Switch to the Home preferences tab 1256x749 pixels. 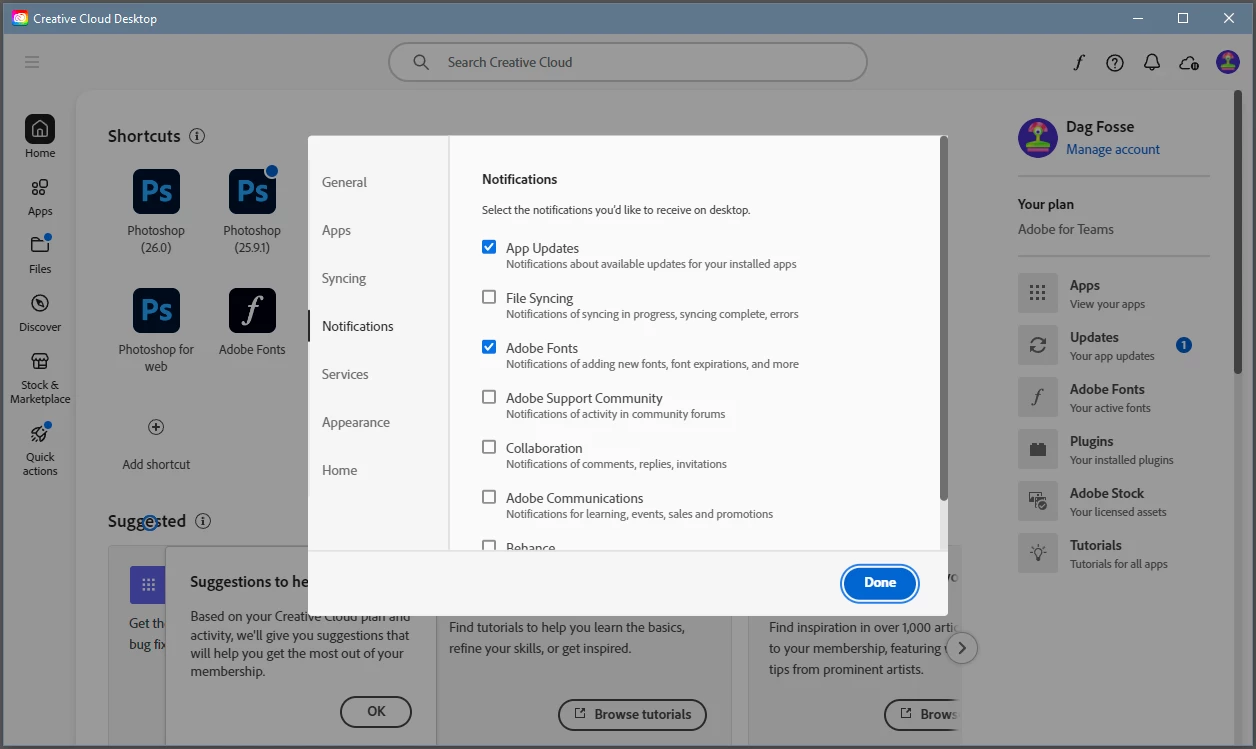click(339, 470)
